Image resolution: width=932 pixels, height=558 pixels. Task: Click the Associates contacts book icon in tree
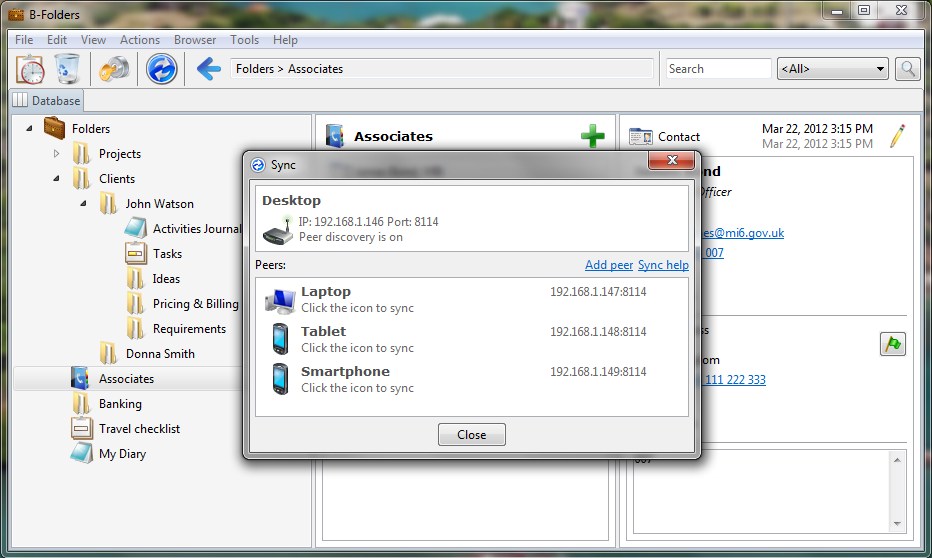[x=80, y=379]
